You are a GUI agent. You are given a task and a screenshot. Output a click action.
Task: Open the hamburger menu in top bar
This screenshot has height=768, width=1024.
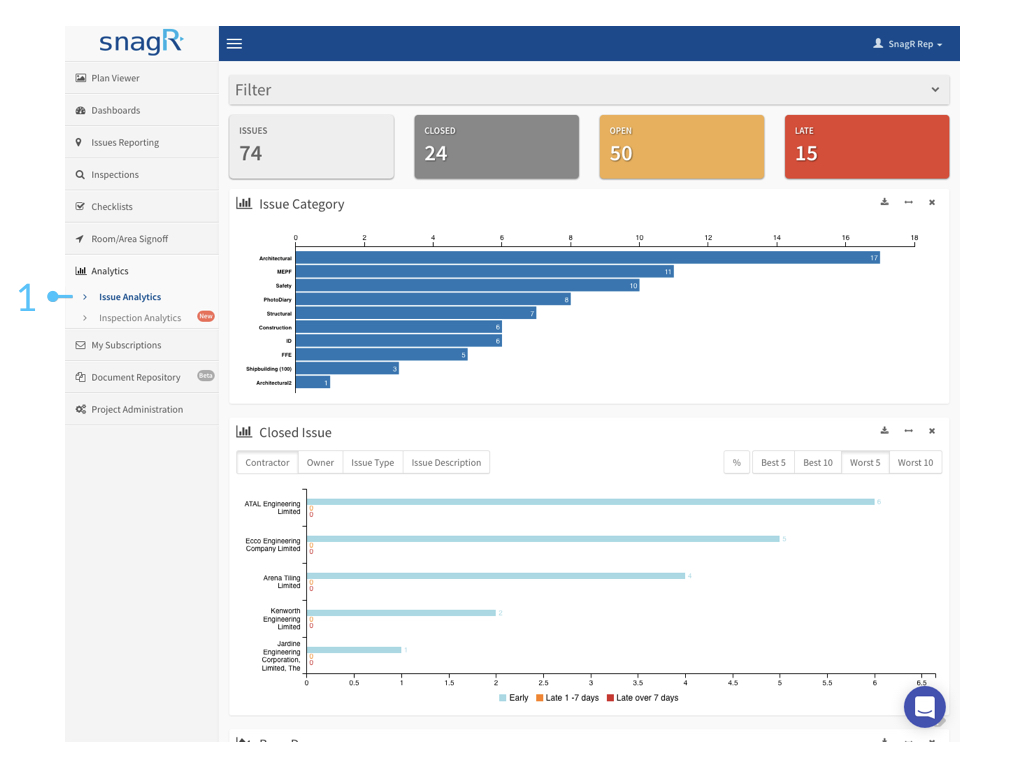[x=234, y=44]
